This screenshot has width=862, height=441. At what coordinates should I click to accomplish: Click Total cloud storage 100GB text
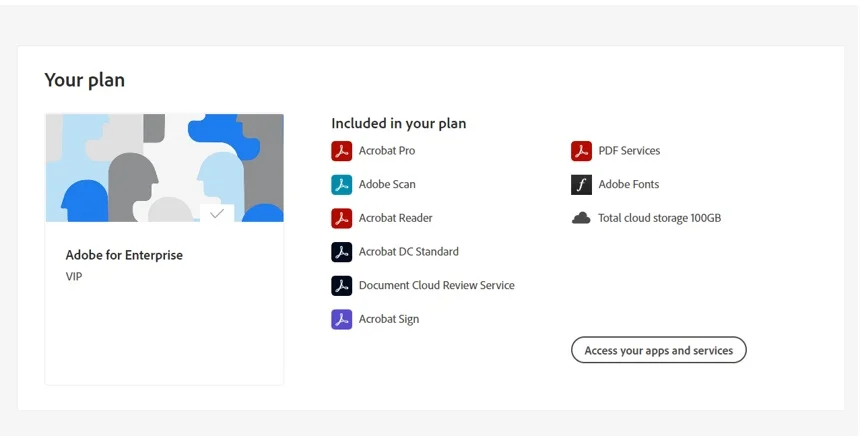pos(660,218)
